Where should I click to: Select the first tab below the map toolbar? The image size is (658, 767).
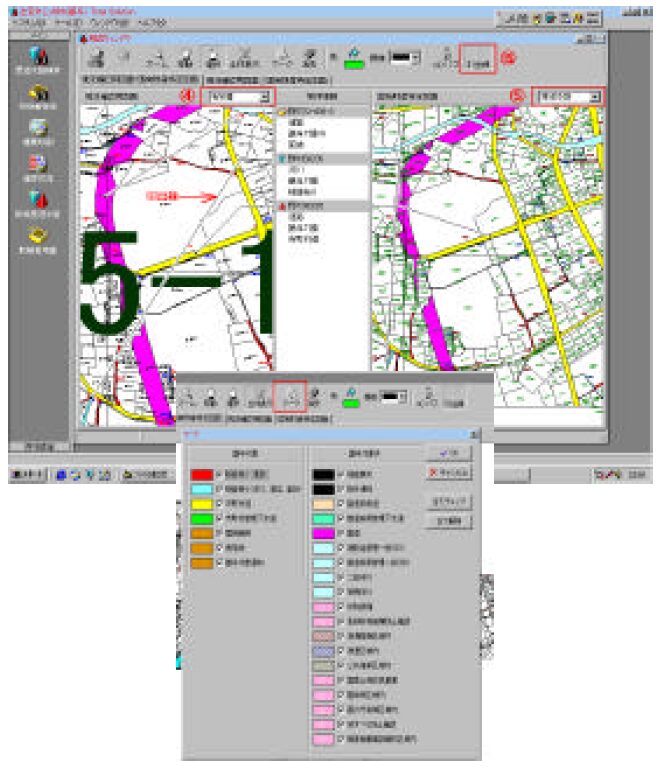(139, 78)
